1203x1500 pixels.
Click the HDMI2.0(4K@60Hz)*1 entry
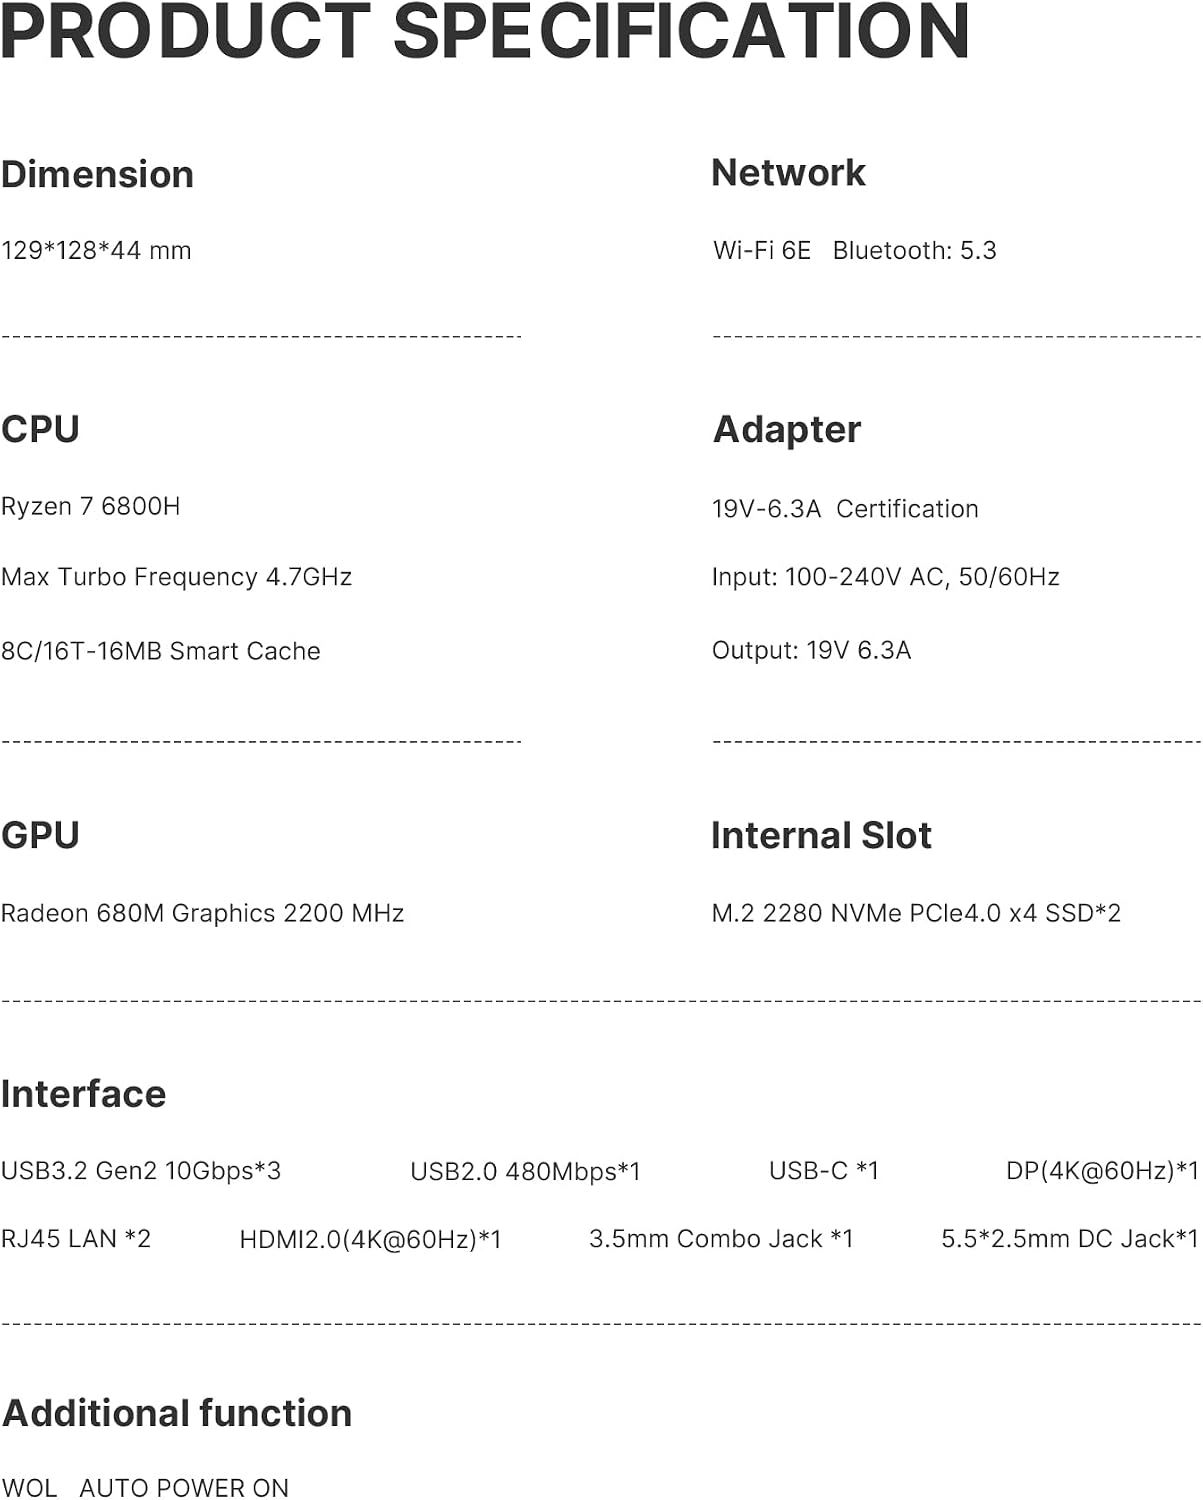click(370, 1240)
